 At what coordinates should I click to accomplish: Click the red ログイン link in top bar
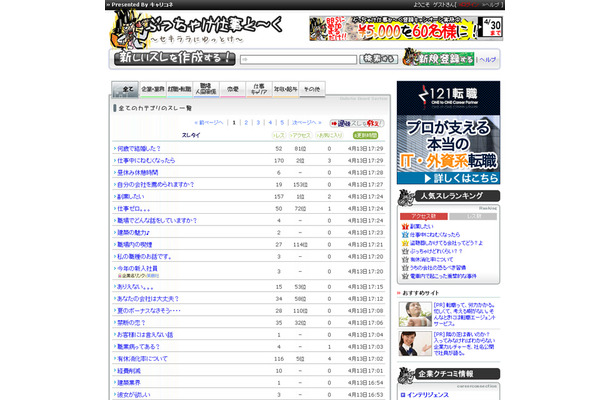(469, 5)
